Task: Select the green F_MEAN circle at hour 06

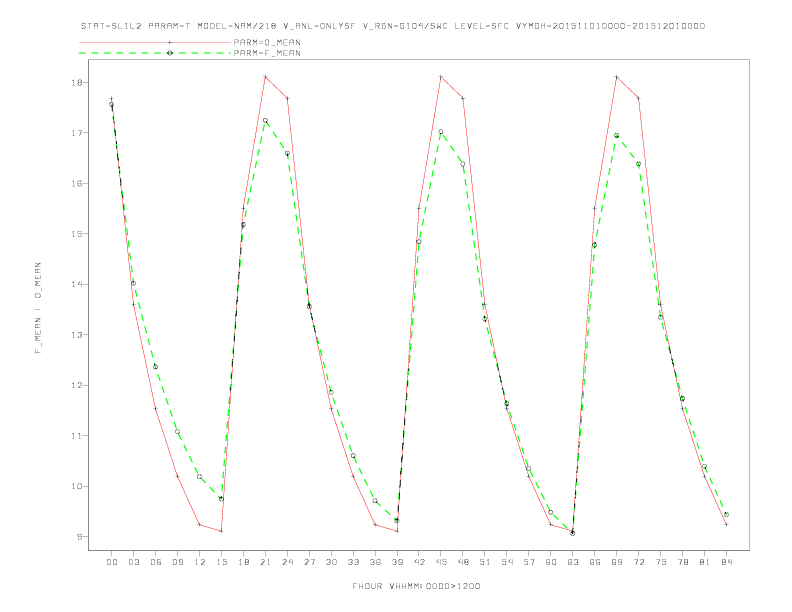Action: [x=156, y=367]
